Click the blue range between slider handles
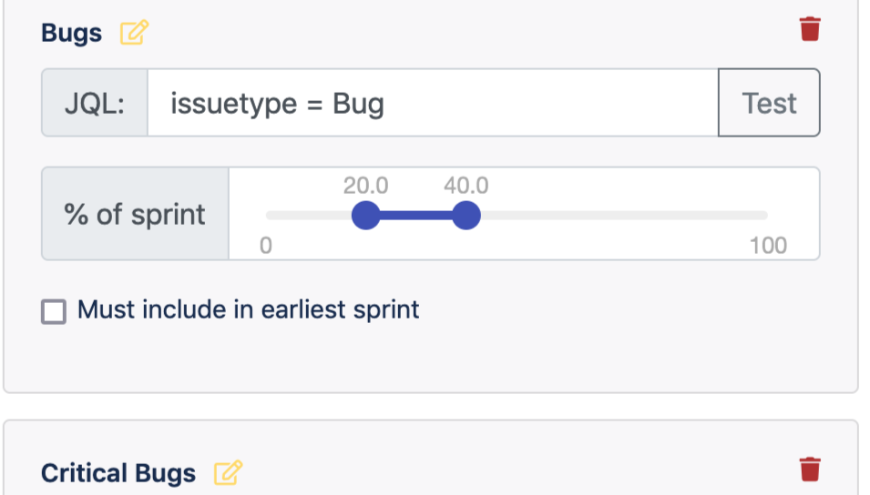Image resolution: width=870 pixels, height=495 pixels. tap(416, 215)
